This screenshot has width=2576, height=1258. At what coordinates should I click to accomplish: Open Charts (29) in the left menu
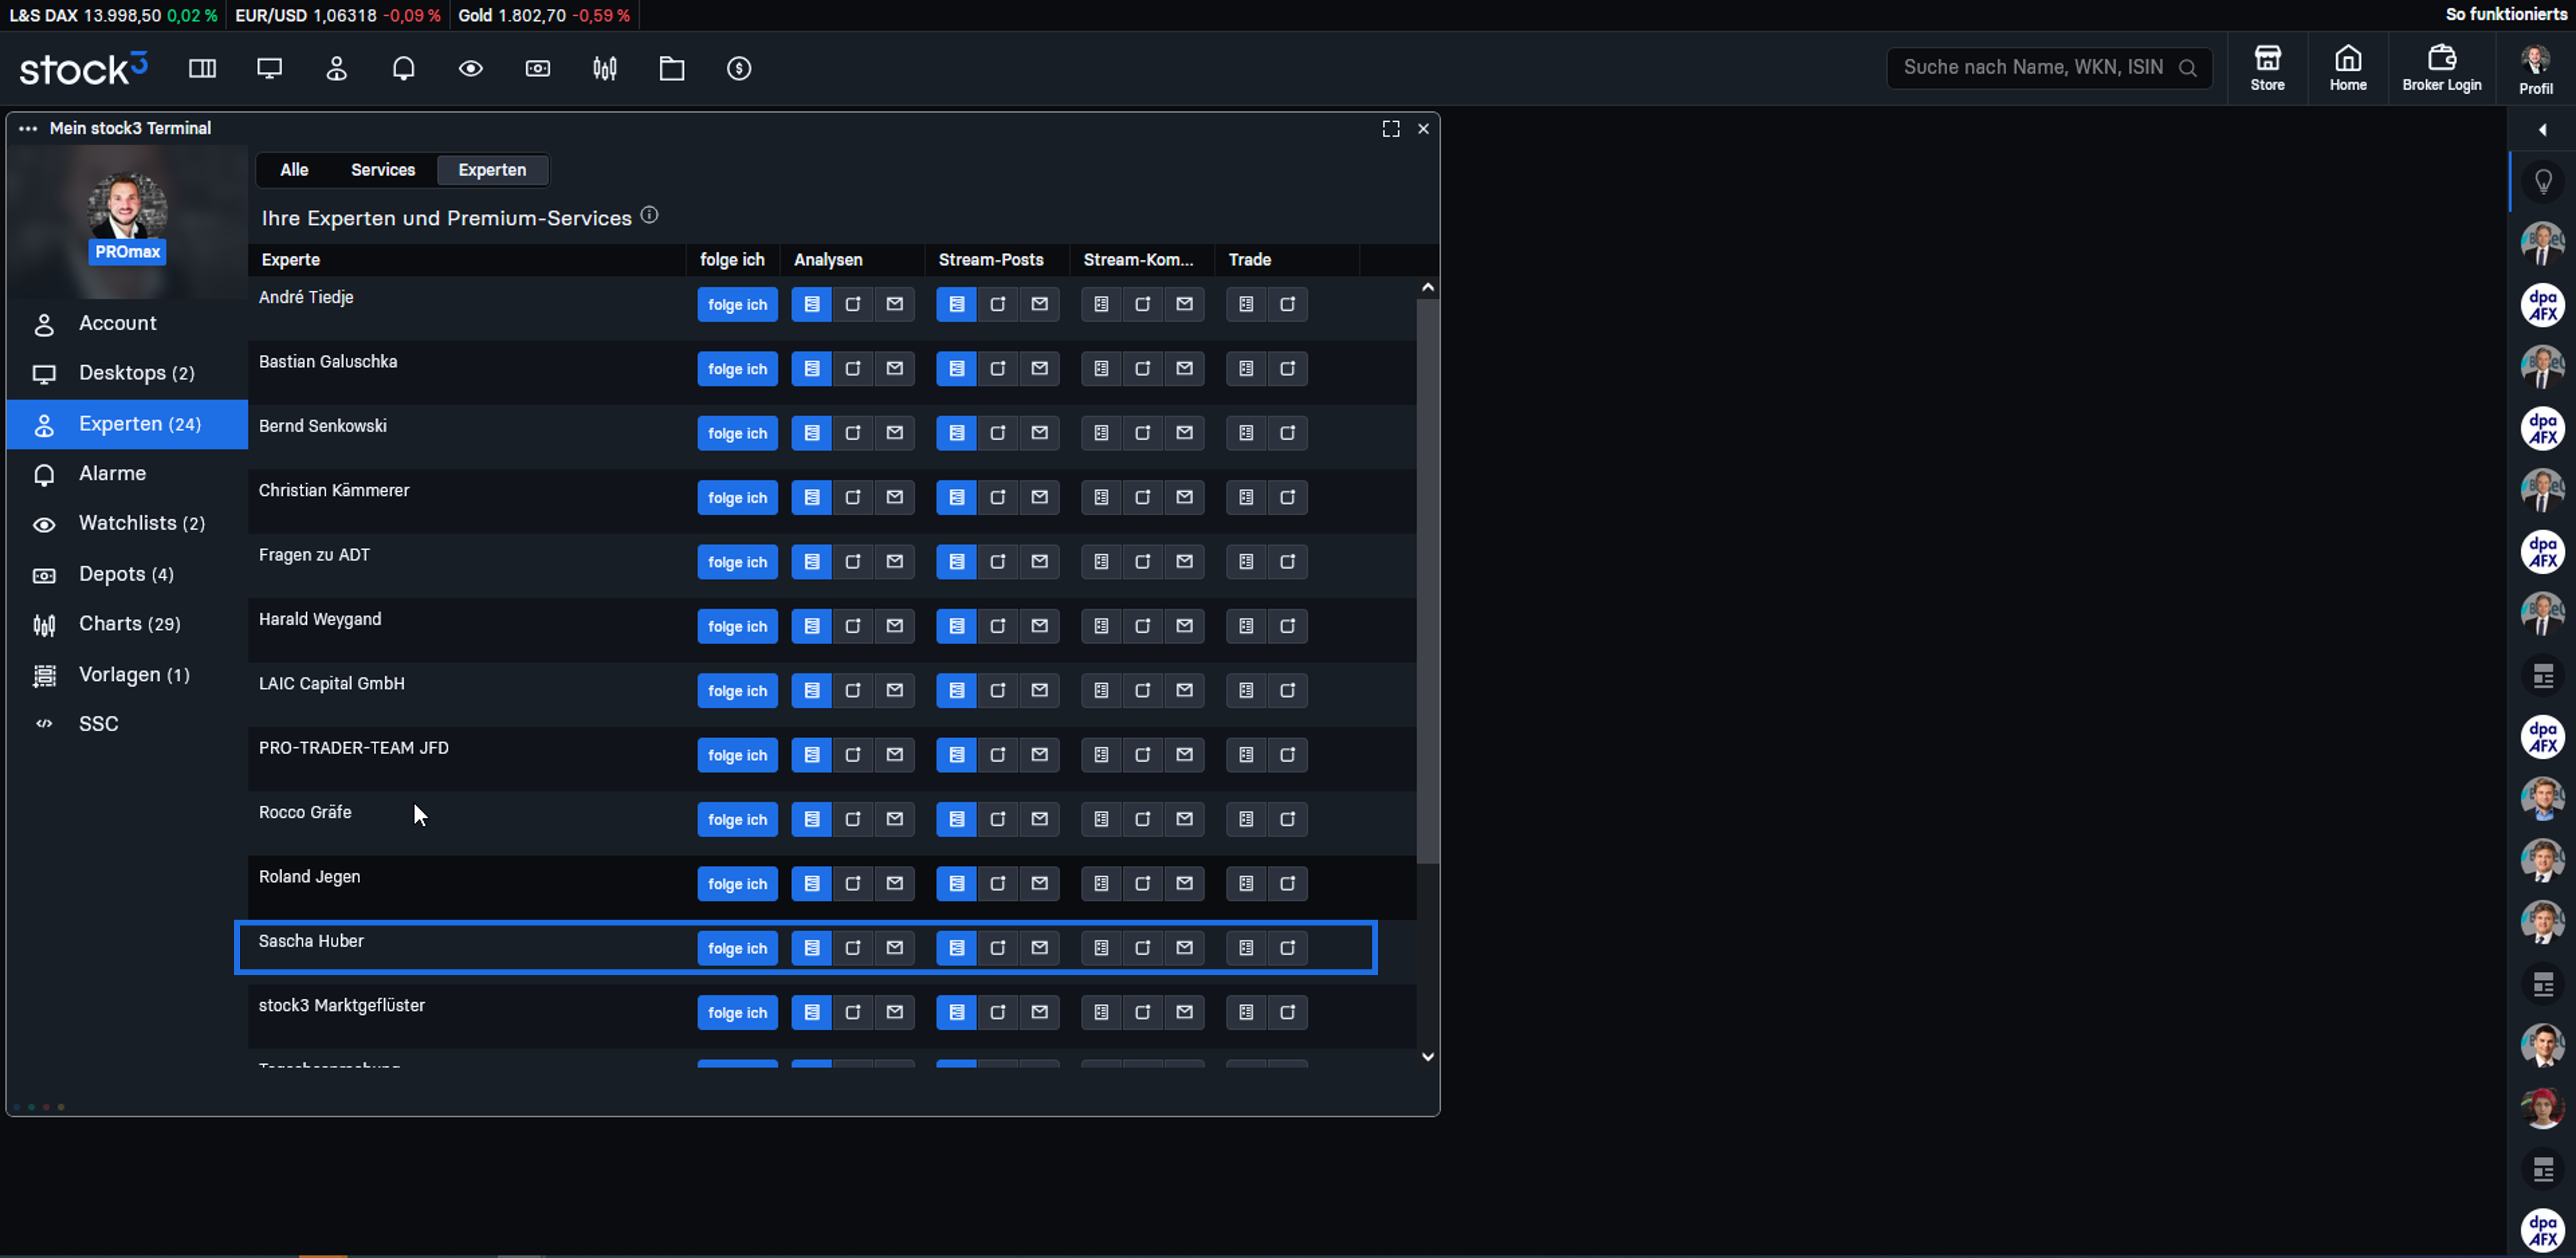[127, 624]
